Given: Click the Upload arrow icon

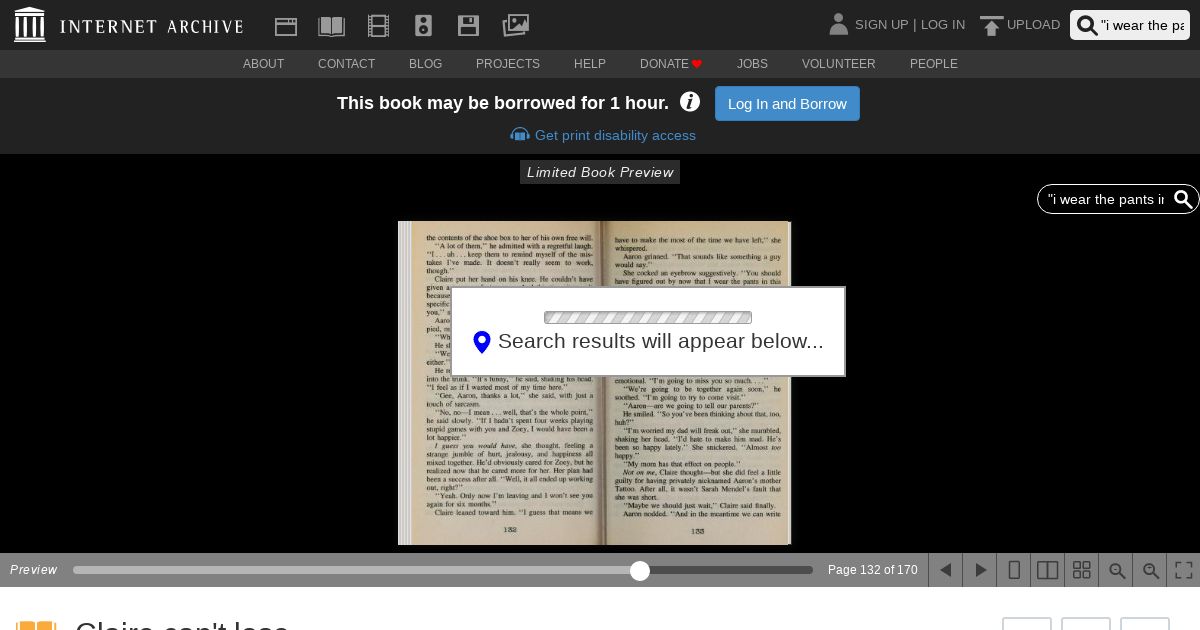Looking at the screenshot, I should (x=991, y=26).
